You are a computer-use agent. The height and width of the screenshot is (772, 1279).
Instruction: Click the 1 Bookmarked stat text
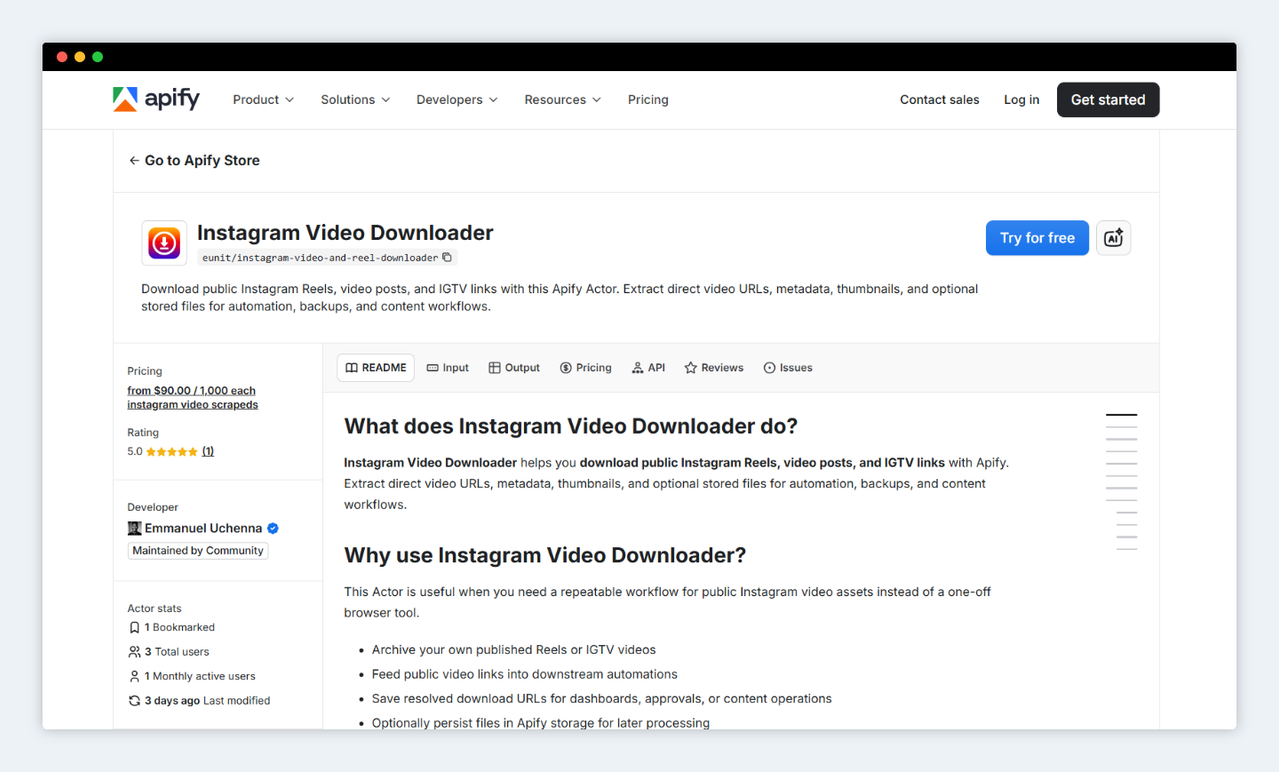180,628
